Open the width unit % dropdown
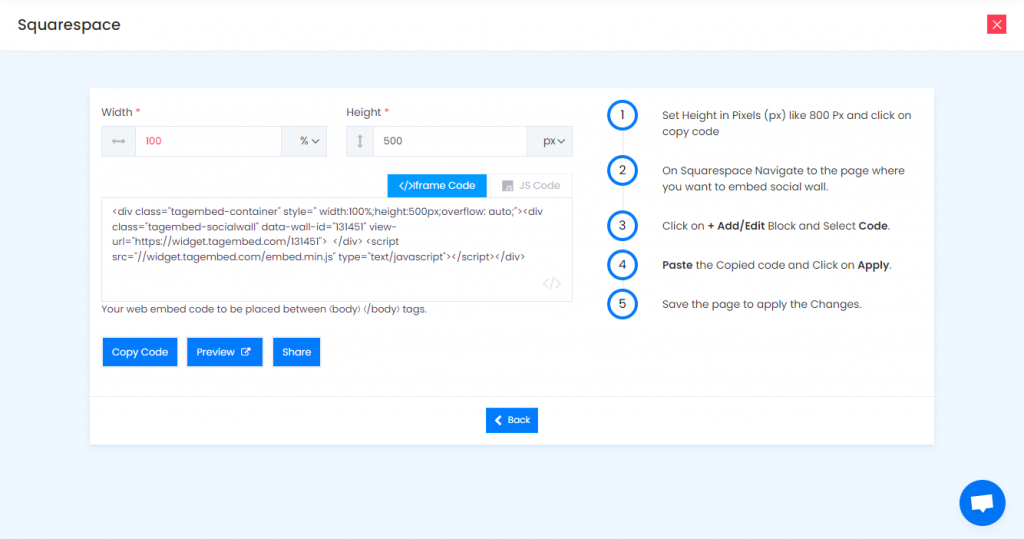The image size is (1024, 539). (x=304, y=141)
